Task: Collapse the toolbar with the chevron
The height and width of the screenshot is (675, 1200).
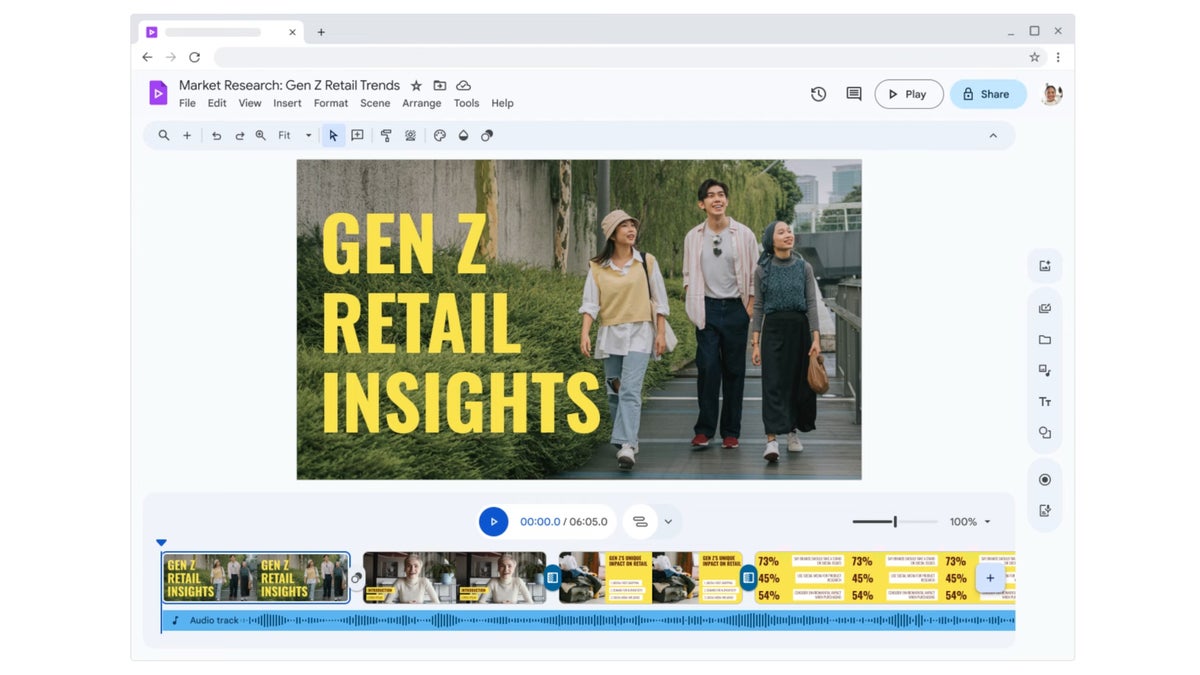Action: [x=993, y=135]
